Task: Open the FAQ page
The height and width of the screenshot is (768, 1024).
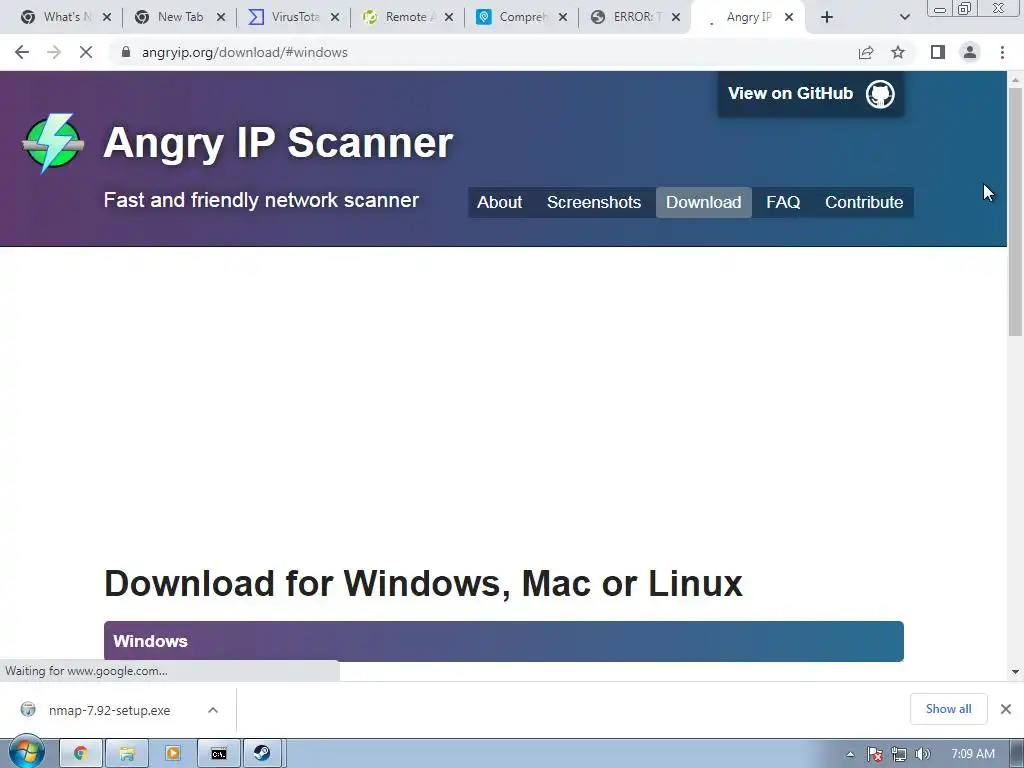Action: 783,202
